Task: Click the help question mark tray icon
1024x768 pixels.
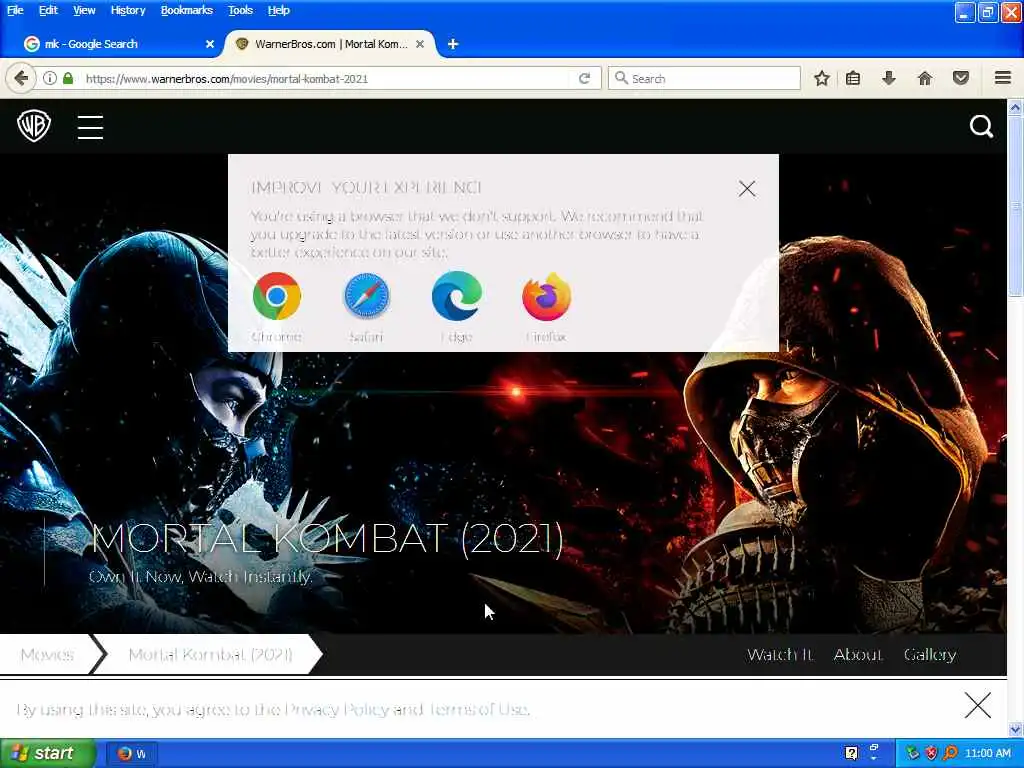Action: coord(851,753)
